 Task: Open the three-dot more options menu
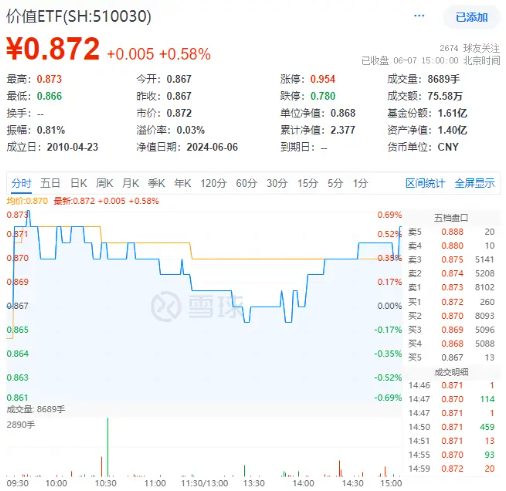coord(419,16)
